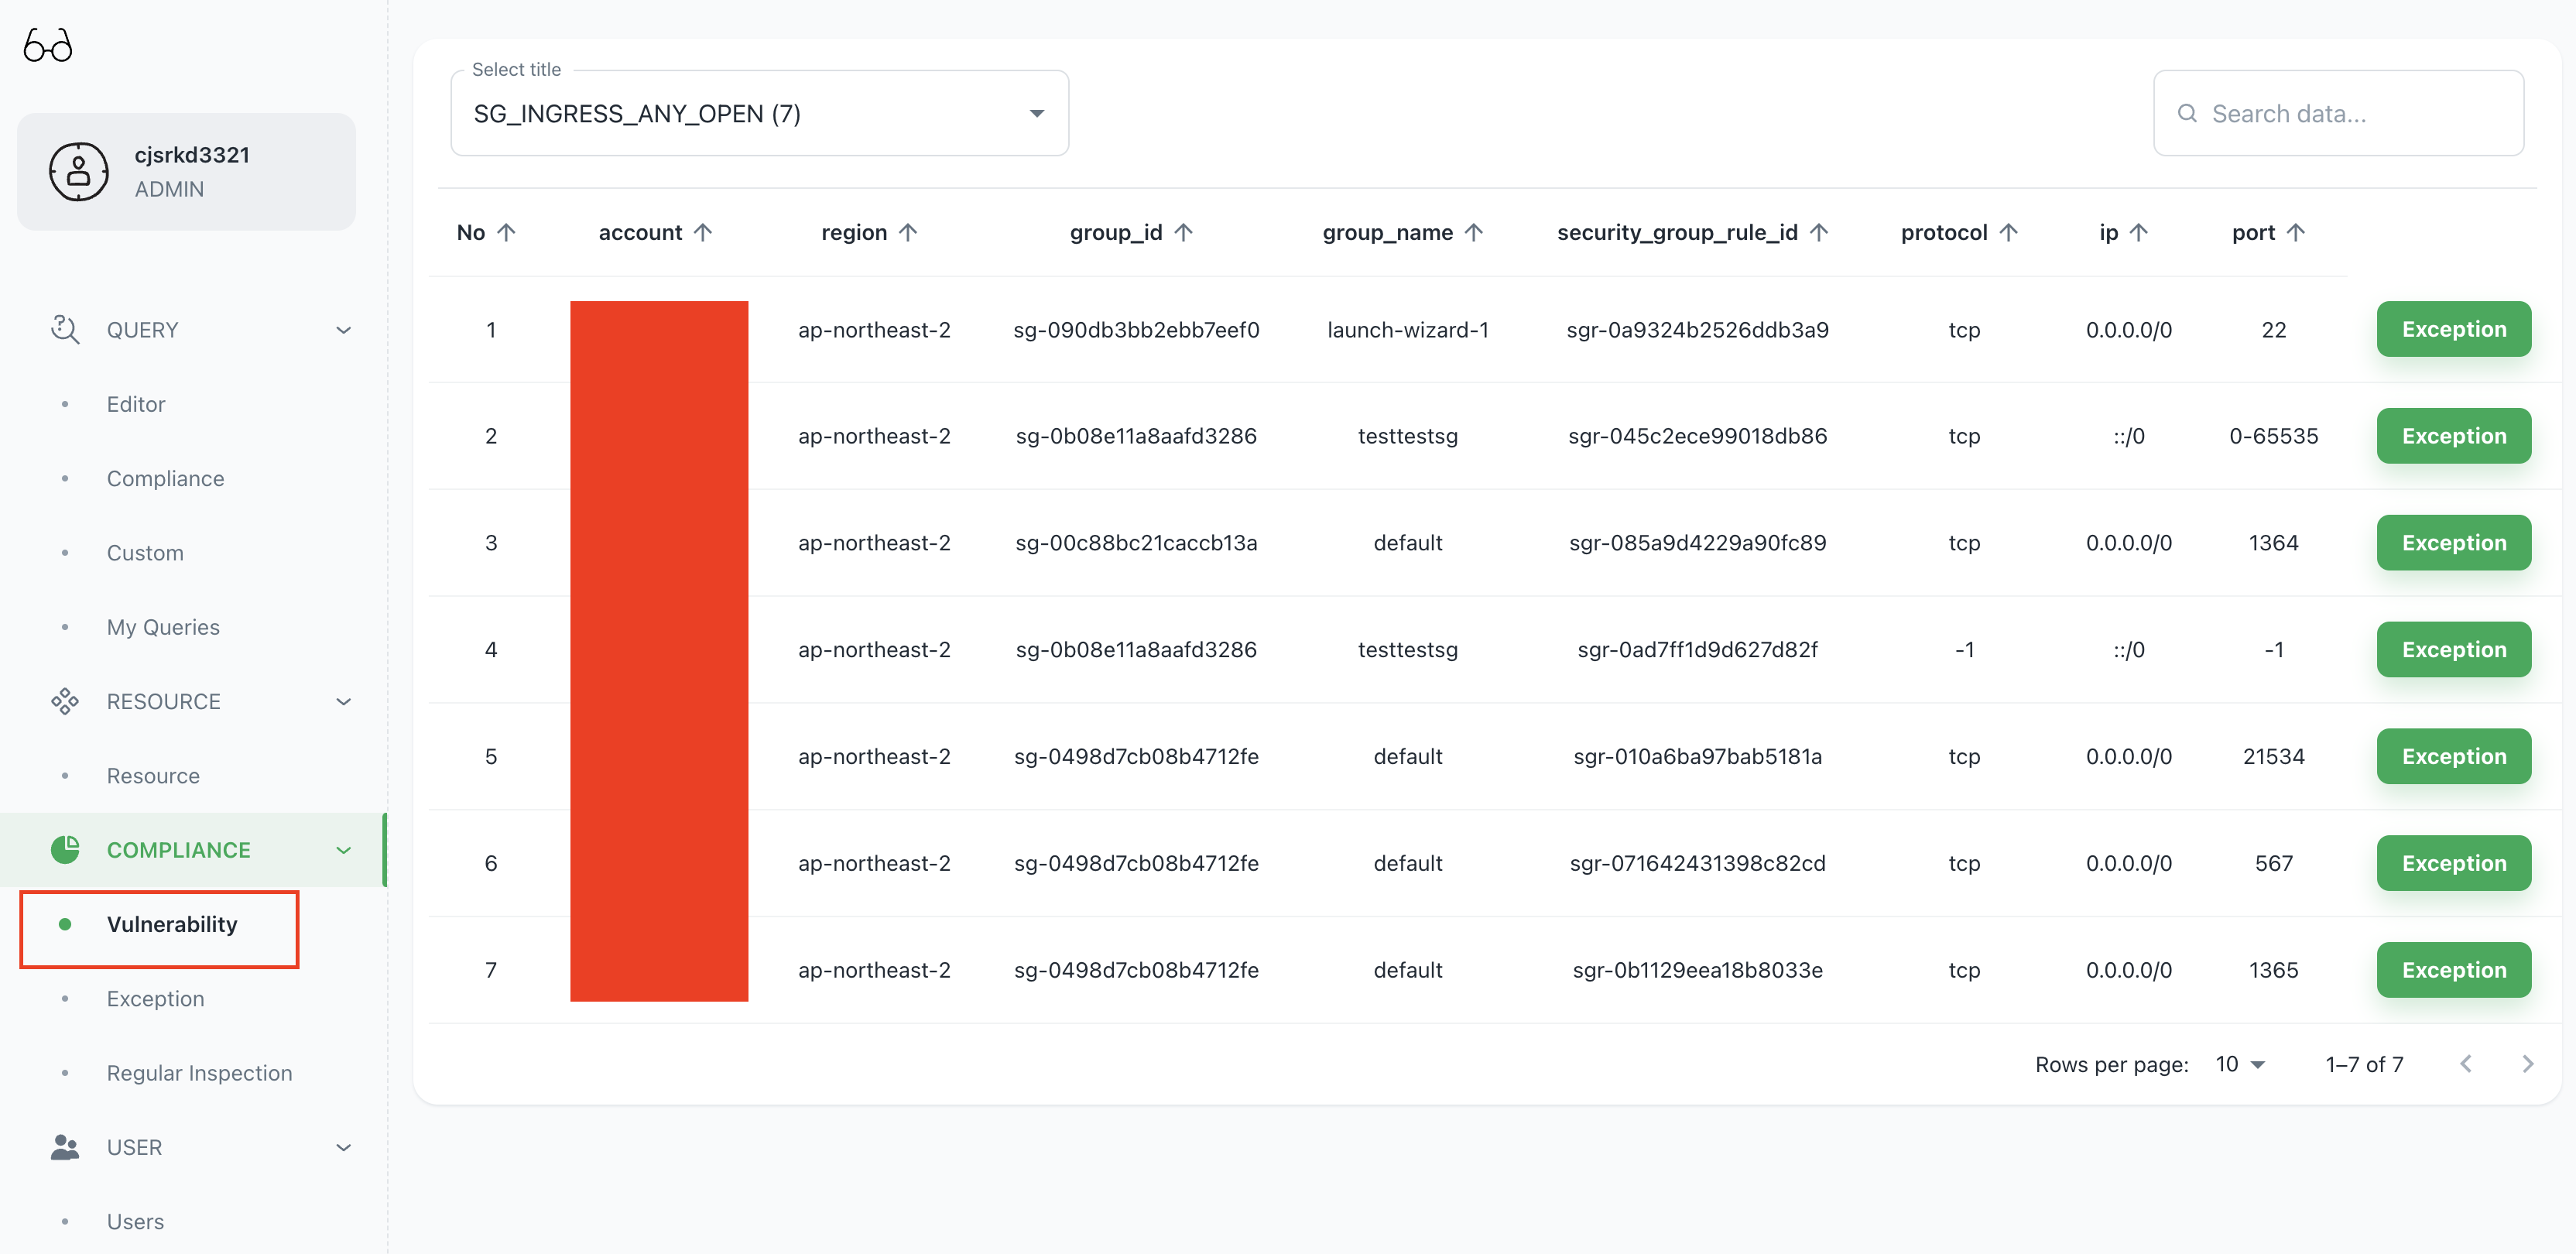The width and height of the screenshot is (2576, 1254).
Task: Go to next page arrow
Action: (2527, 1064)
